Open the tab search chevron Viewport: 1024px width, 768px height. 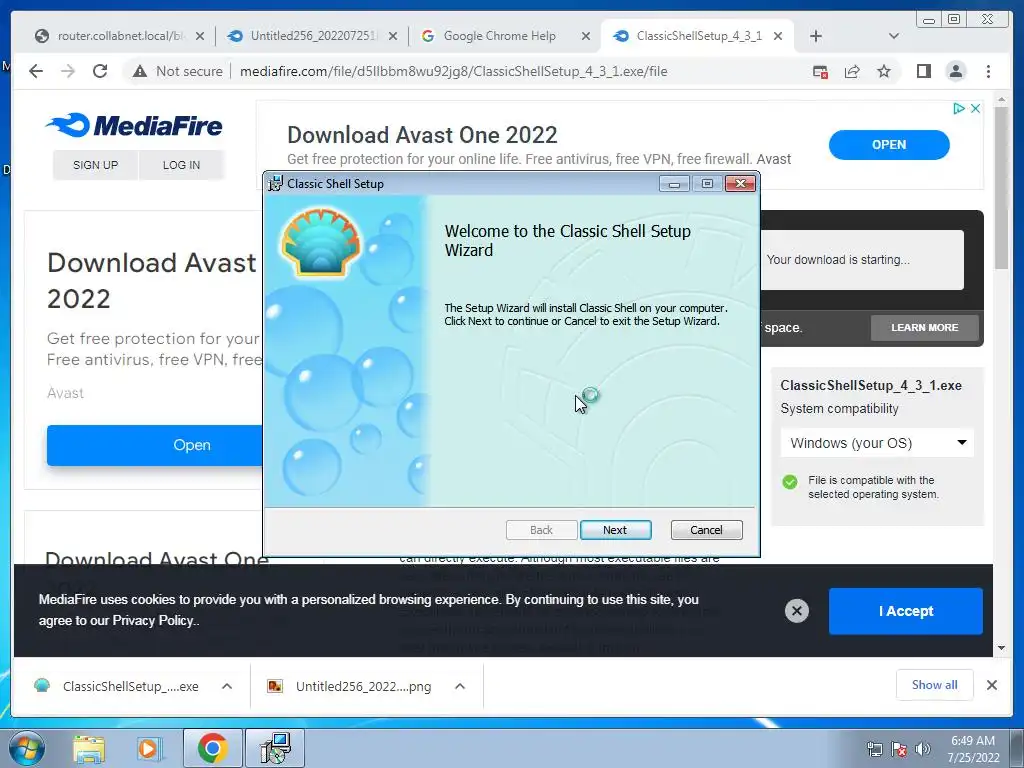pos(893,36)
